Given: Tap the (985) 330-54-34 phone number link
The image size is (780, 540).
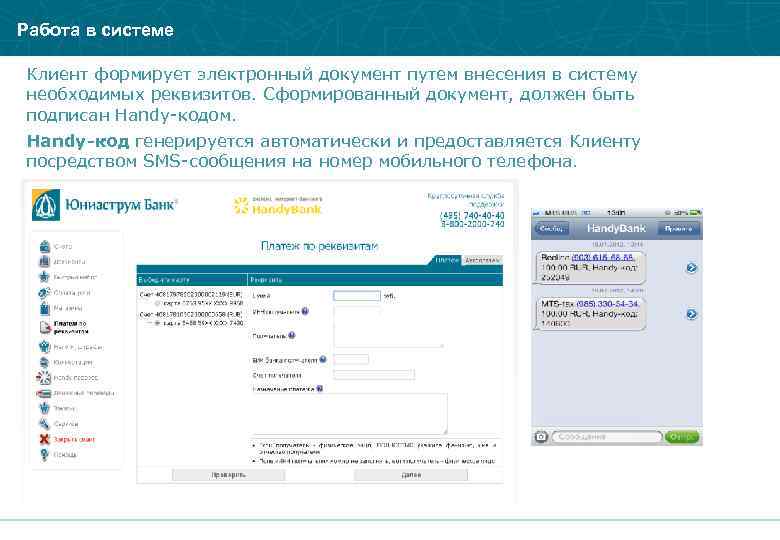Looking at the screenshot, I should click(x=607, y=303).
